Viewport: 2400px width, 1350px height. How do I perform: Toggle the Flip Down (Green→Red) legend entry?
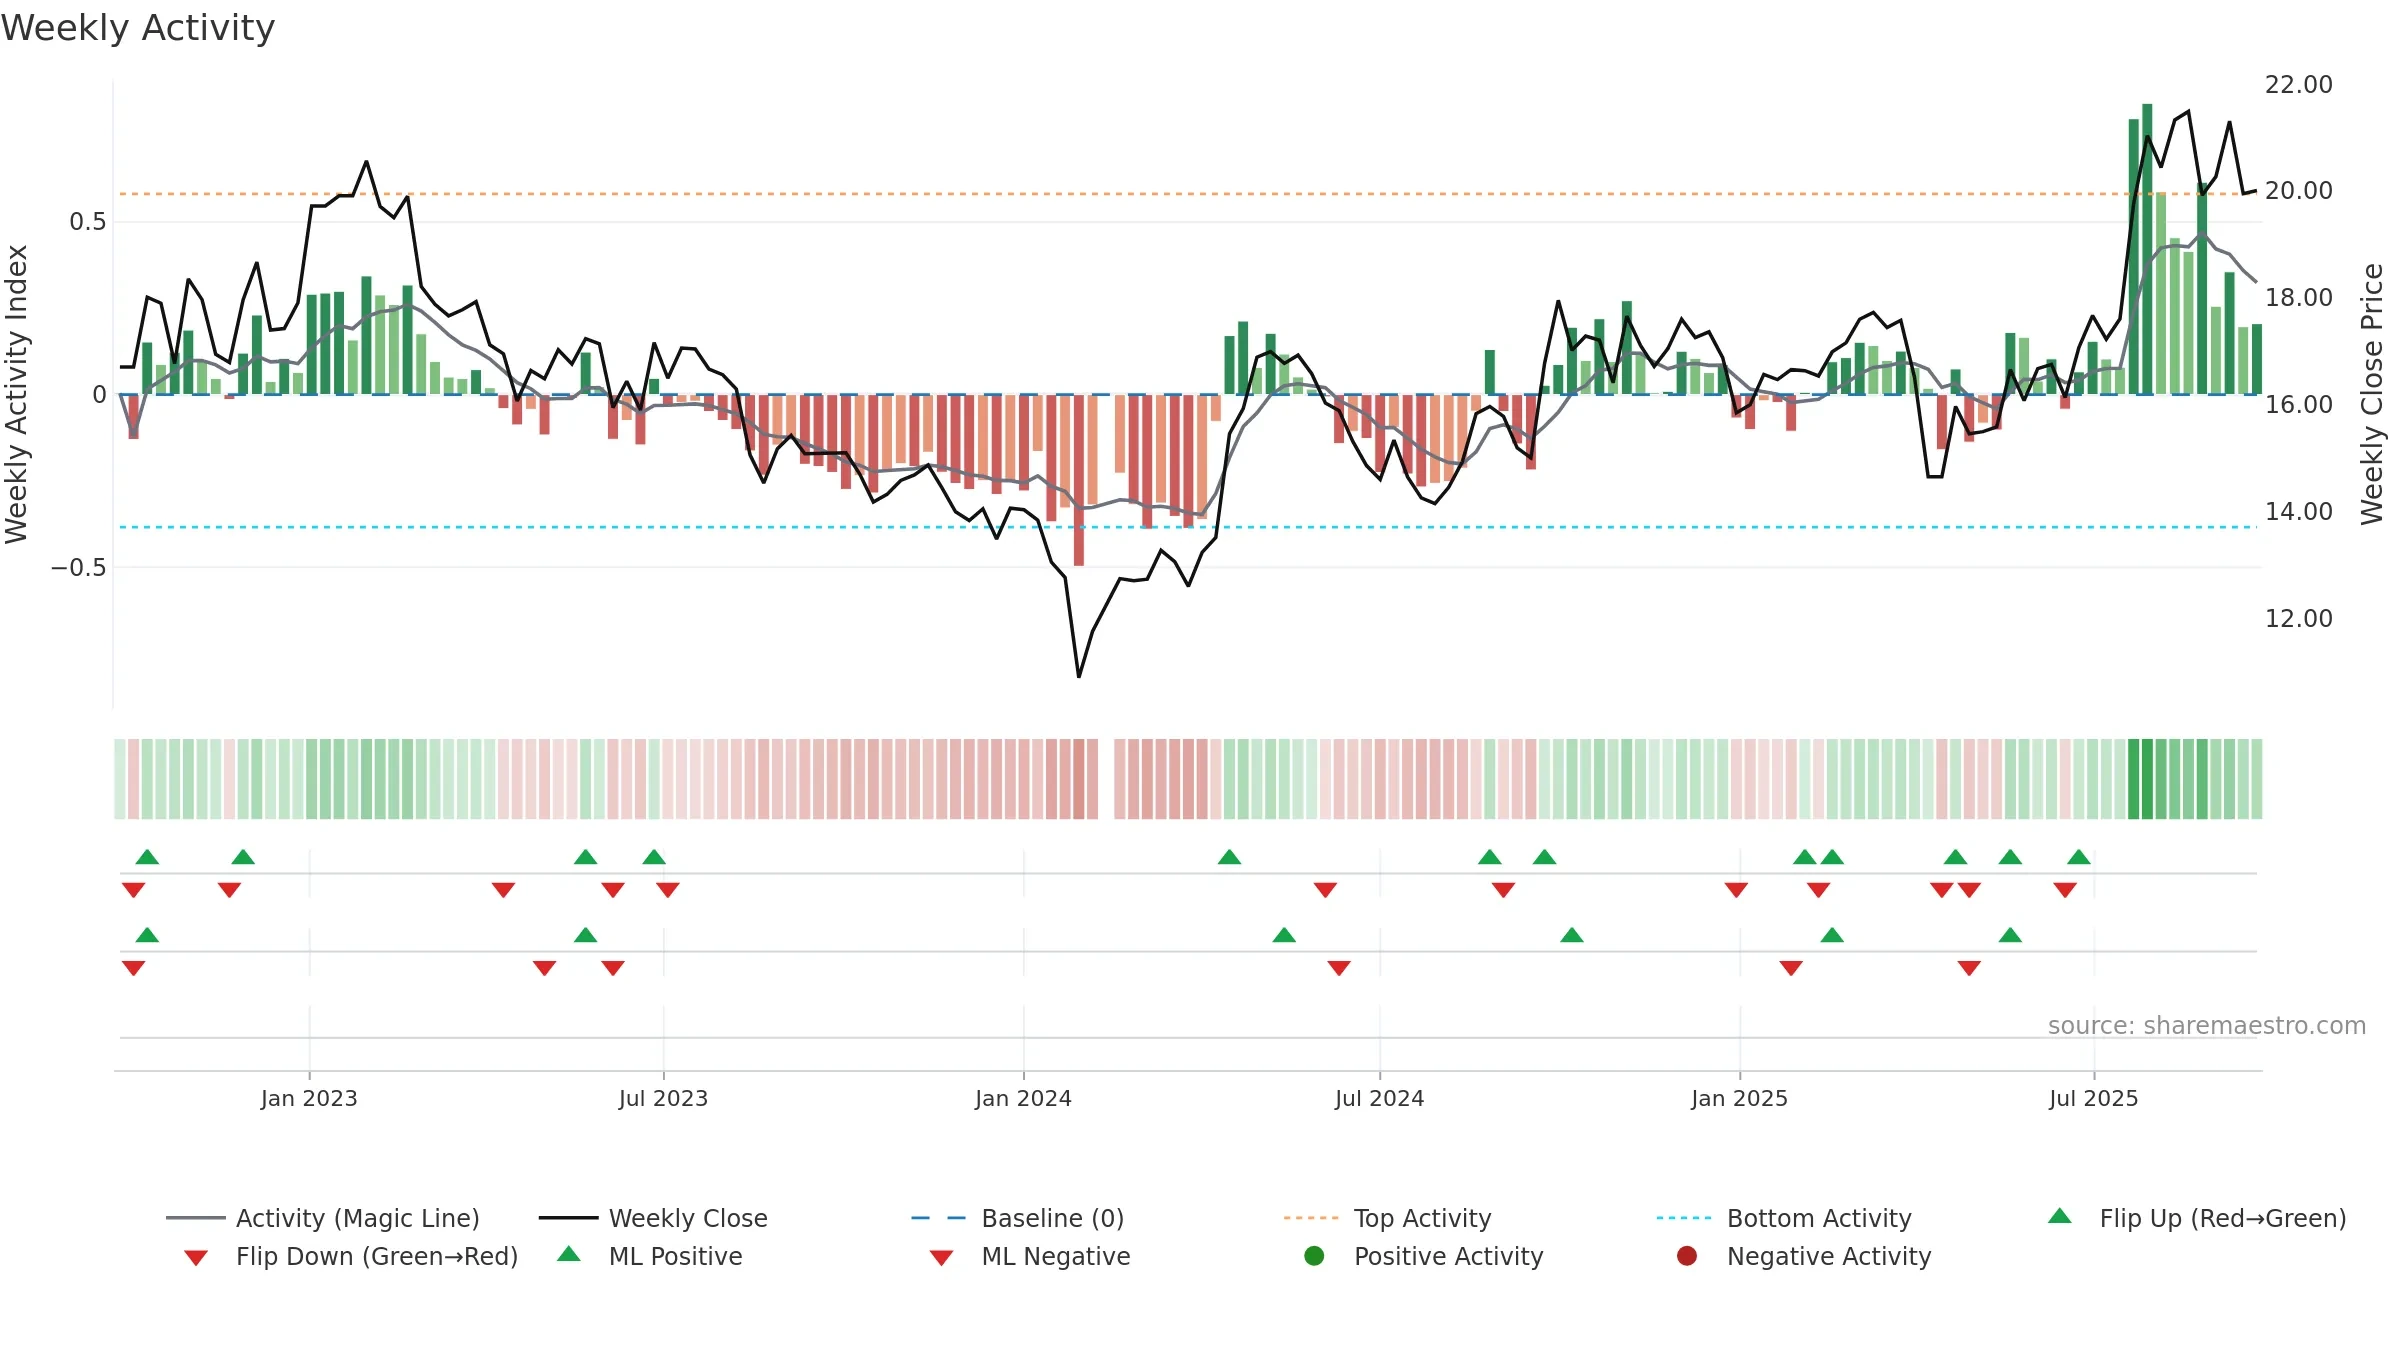click(351, 1256)
